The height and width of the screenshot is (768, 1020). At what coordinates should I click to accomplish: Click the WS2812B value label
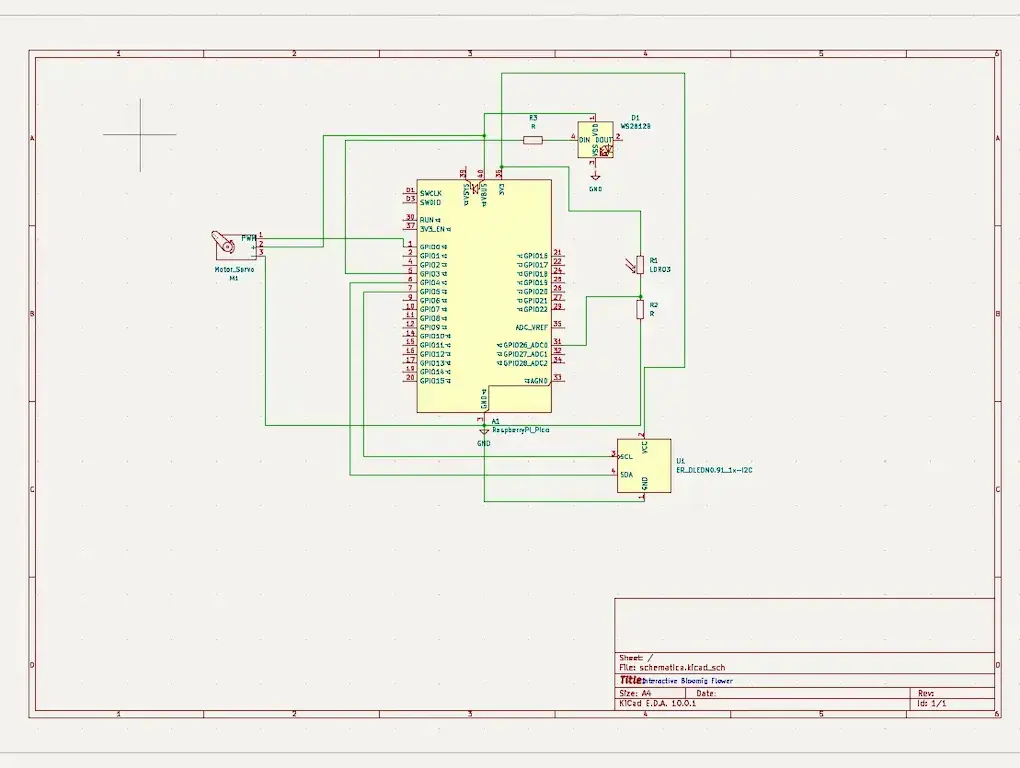635,126
